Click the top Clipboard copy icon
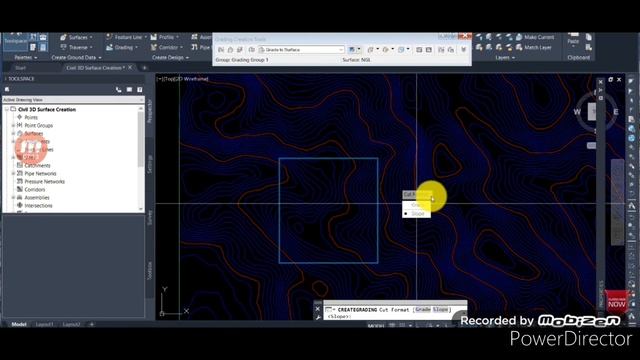 tap(589, 37)
